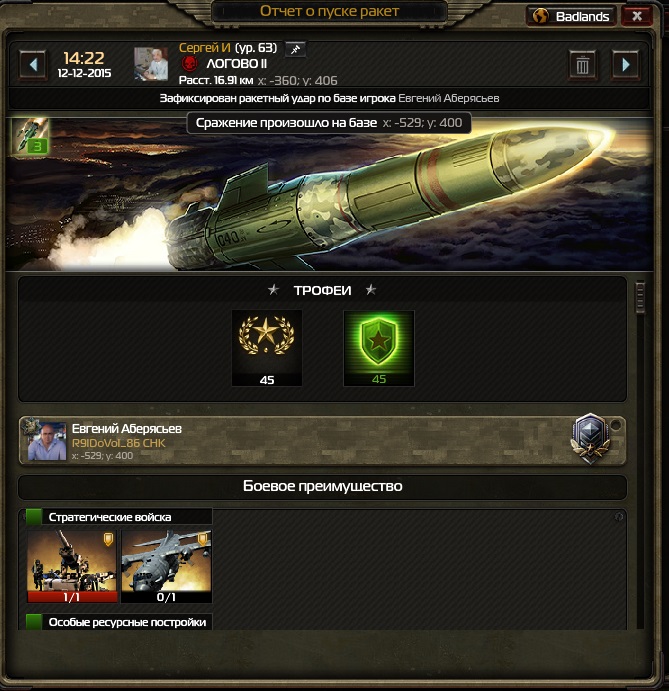This screenshot has width=669, height=691.
Task: Select the artillery unit card showing 1/1
Action: (72, 566)
